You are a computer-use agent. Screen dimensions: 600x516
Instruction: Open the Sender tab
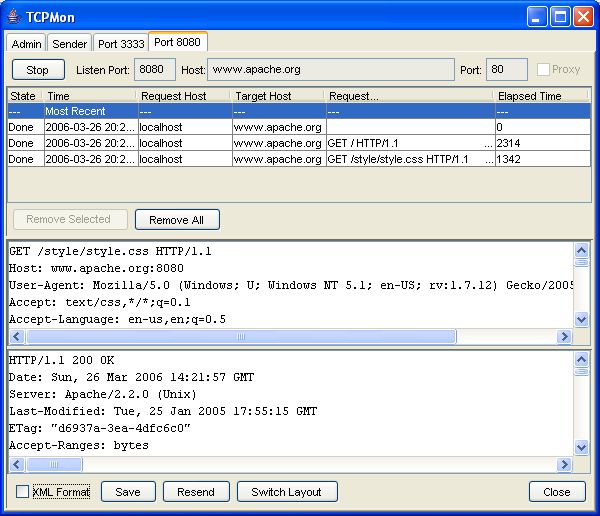click(x=70, y=44)
